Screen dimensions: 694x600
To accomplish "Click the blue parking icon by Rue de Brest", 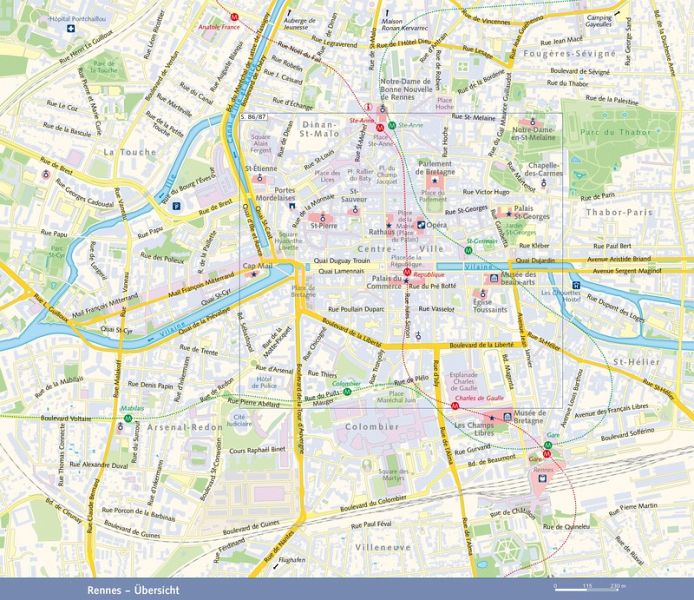I will point(177,206).
